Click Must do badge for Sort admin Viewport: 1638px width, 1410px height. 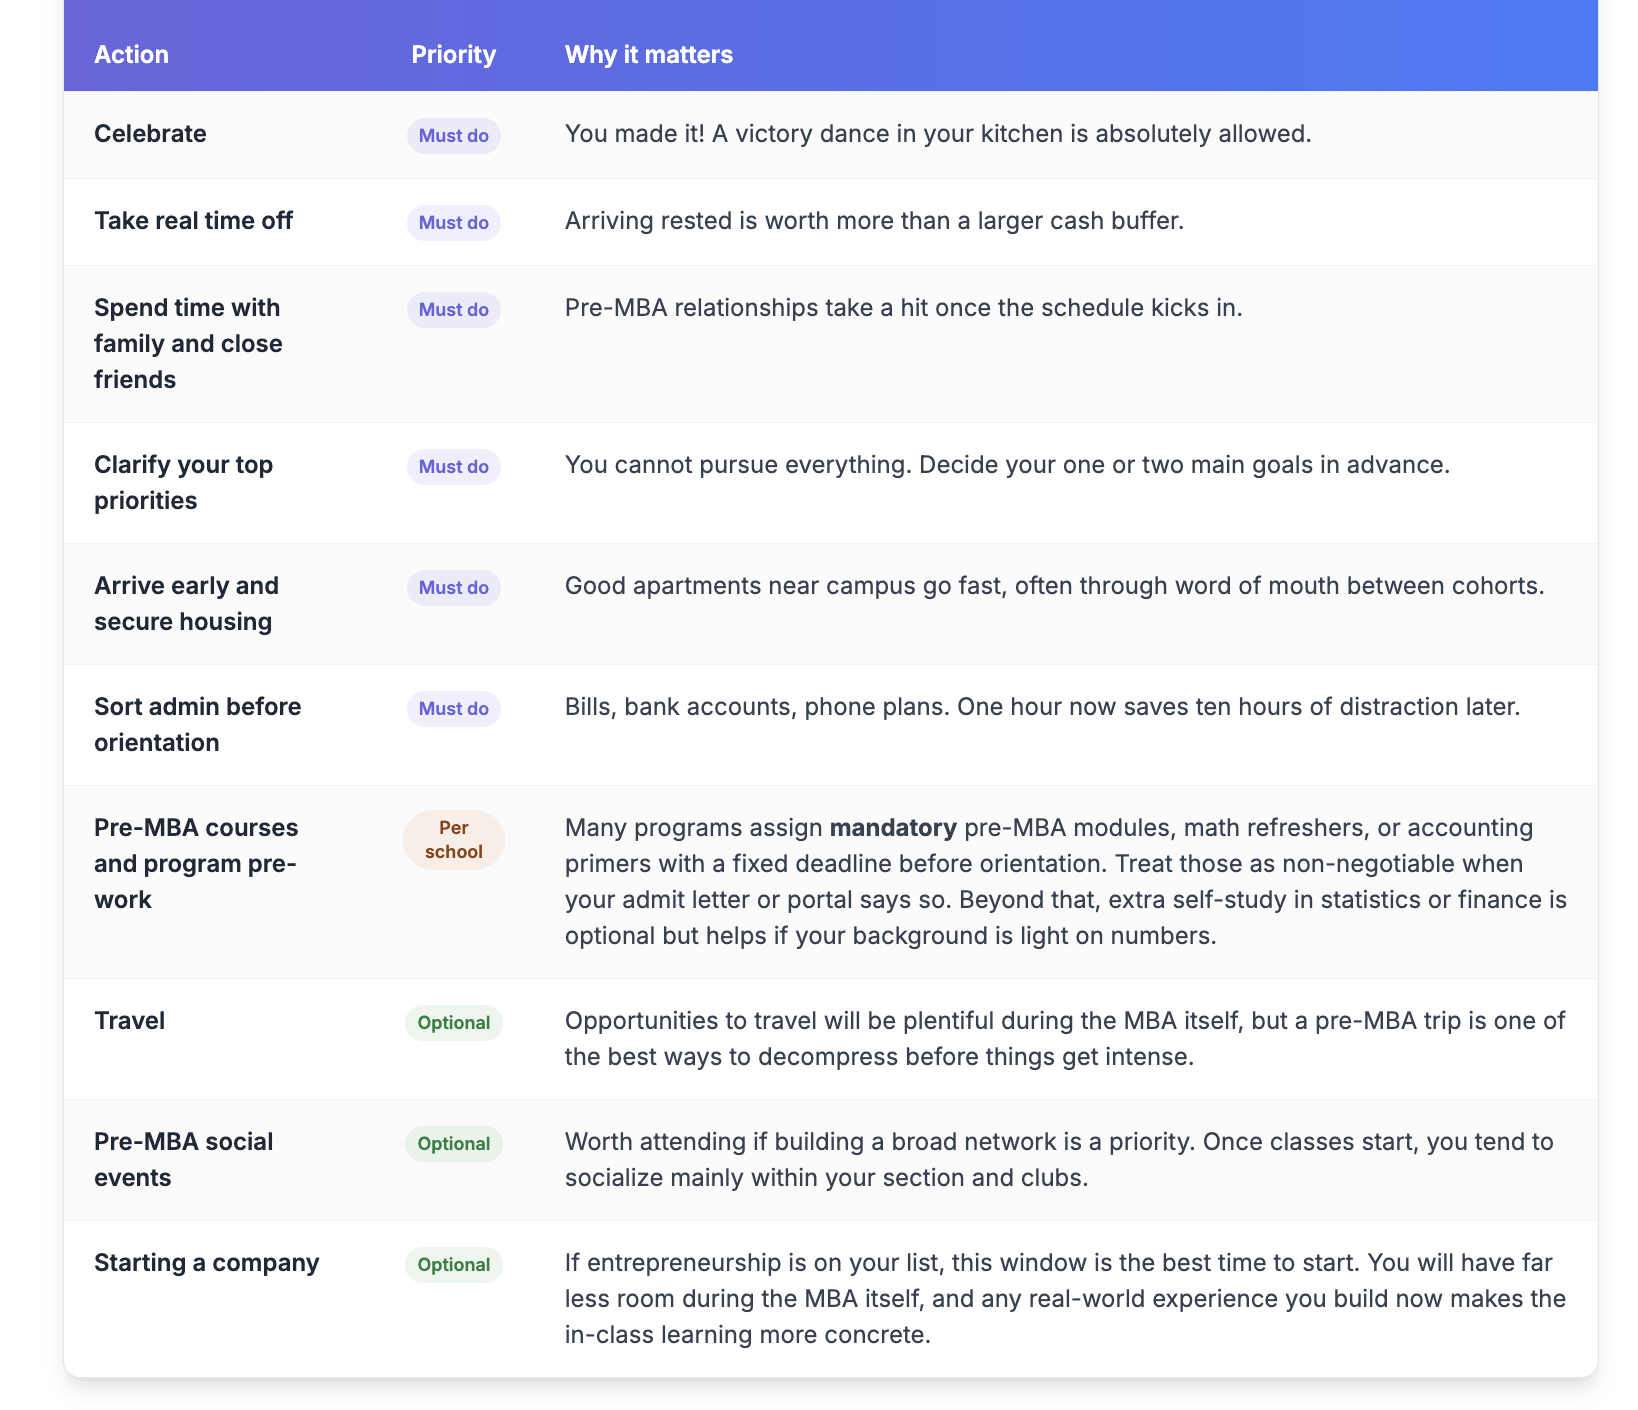coord(453,709)
